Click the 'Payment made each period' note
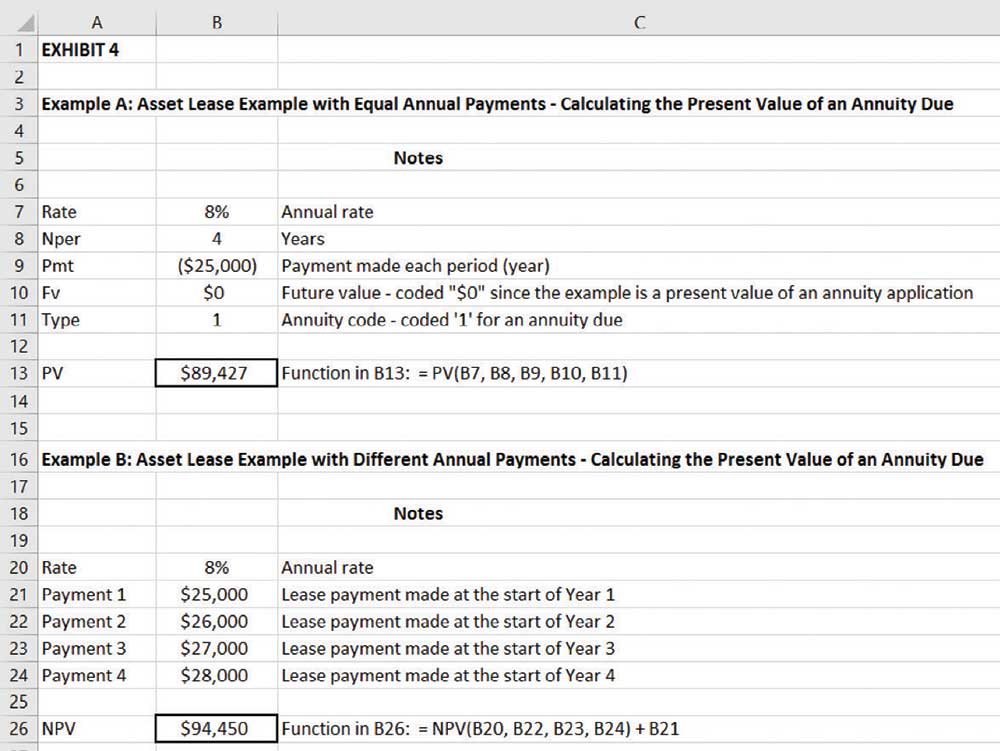This screenshot has height=751, width=1000. pyautogui.click(x=415, y=266)
